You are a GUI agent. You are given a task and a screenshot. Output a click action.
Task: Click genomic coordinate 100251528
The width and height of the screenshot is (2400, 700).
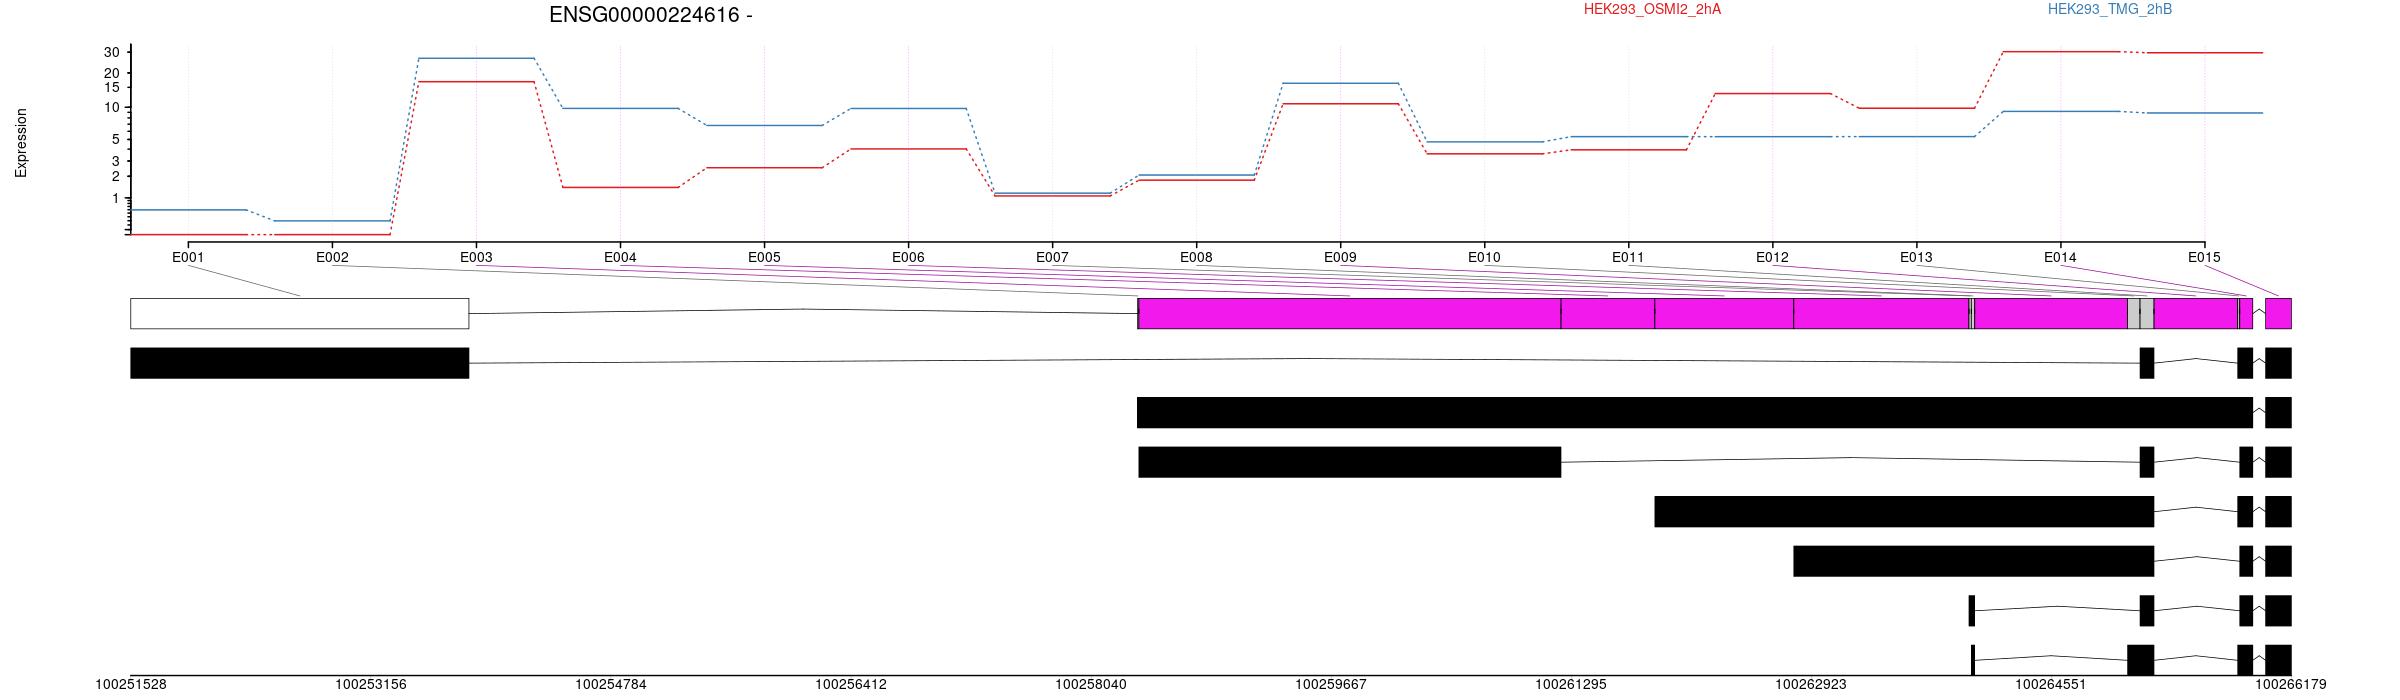coord(131,685)
